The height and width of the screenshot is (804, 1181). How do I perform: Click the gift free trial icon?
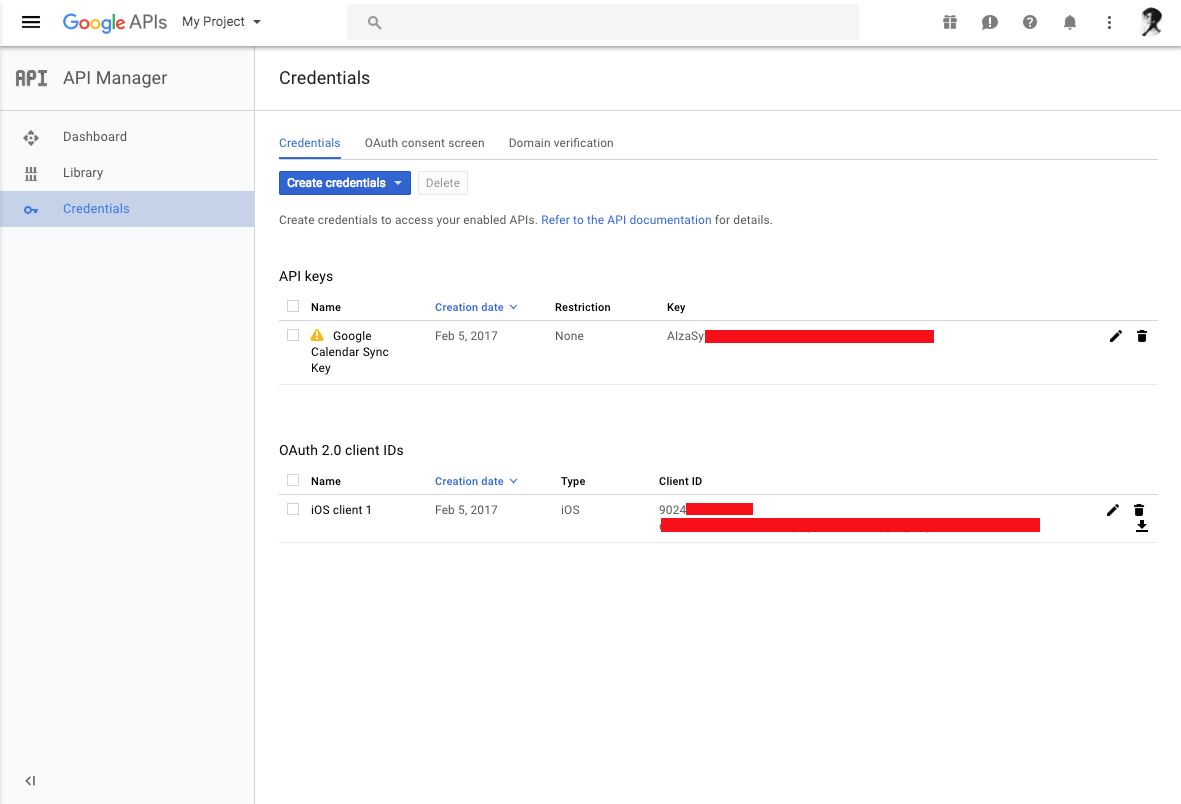(x=950, y=22)
